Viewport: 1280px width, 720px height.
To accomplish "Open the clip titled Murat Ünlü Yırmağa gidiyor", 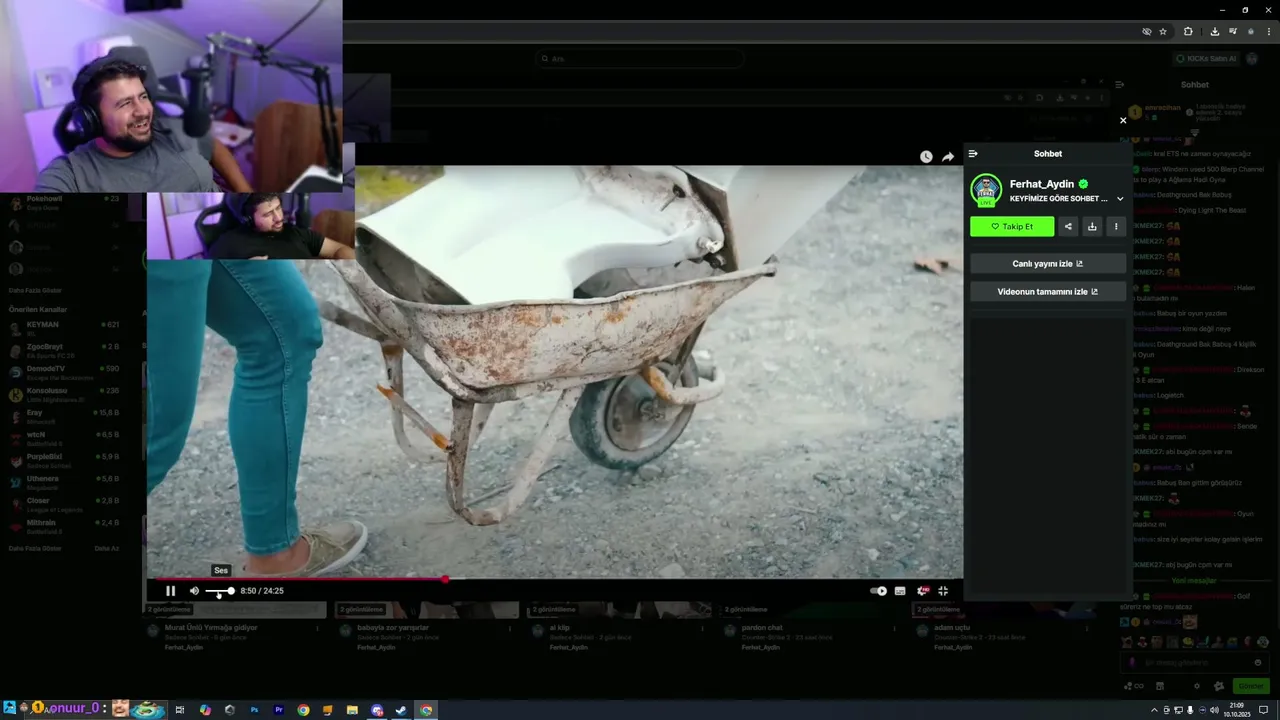I will [x=211, y=628].
